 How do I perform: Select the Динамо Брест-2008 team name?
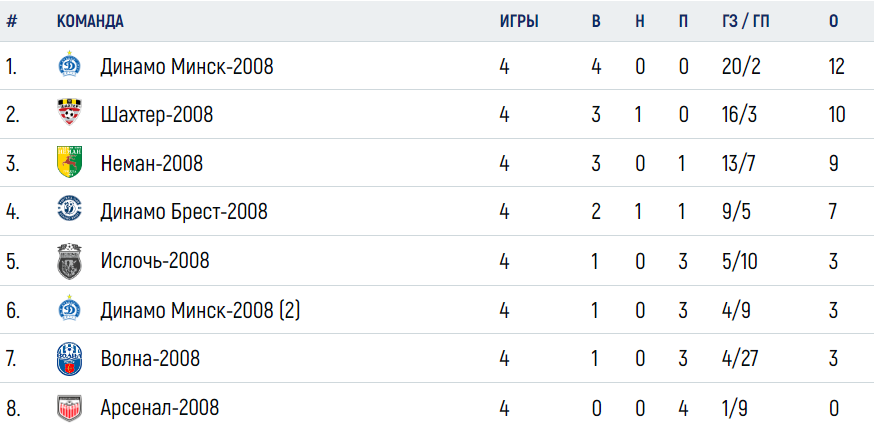(184, 212)
